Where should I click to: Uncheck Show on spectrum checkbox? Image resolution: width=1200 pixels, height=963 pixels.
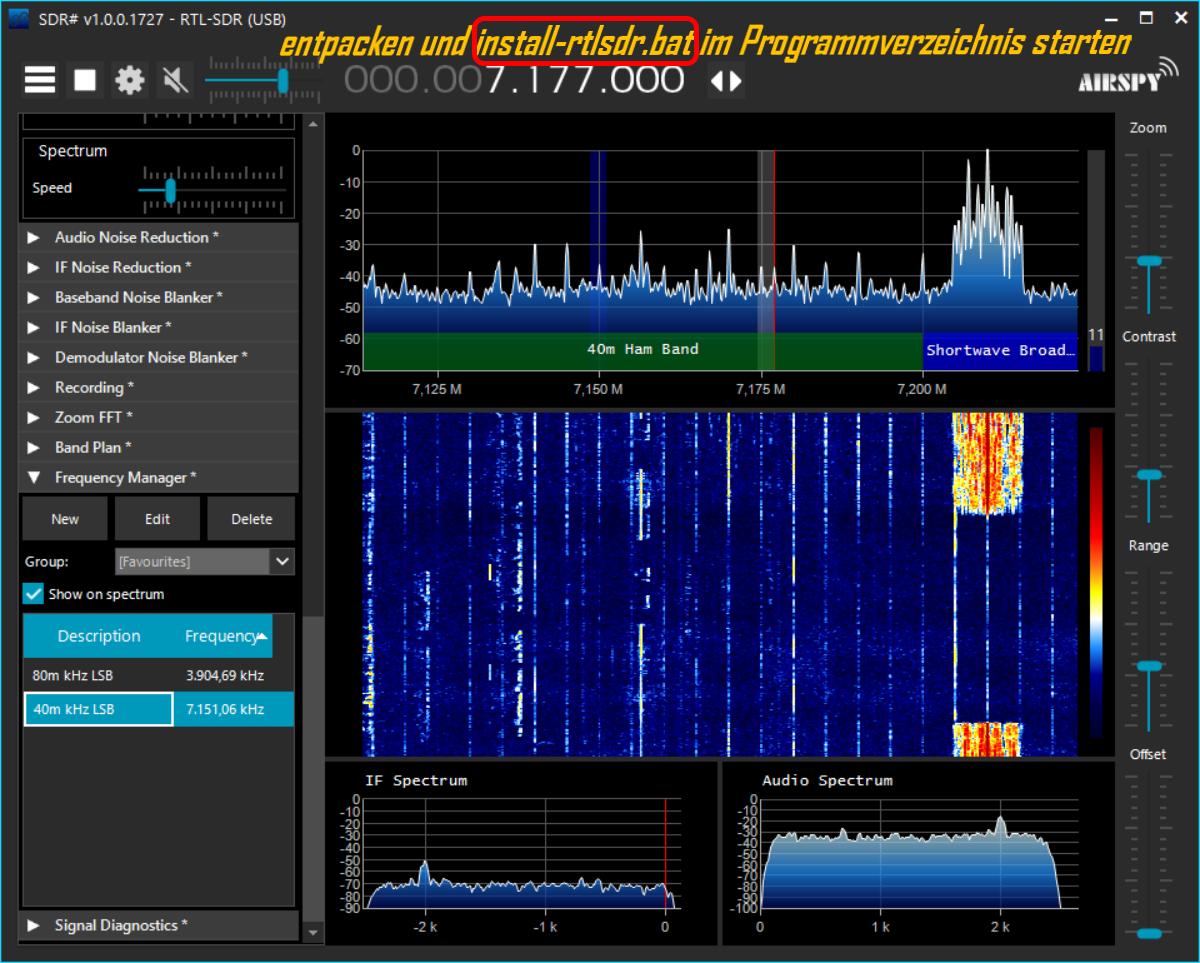(34, 594)
